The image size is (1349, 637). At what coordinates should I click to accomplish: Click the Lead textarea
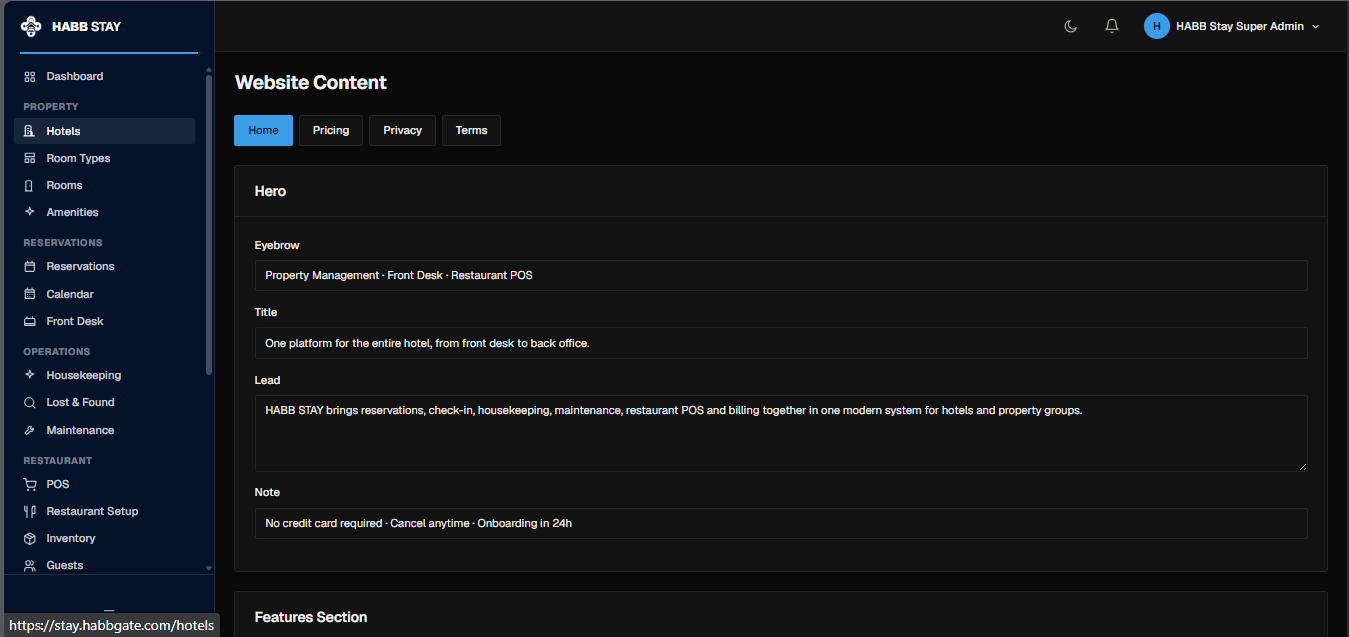point(781,433)
